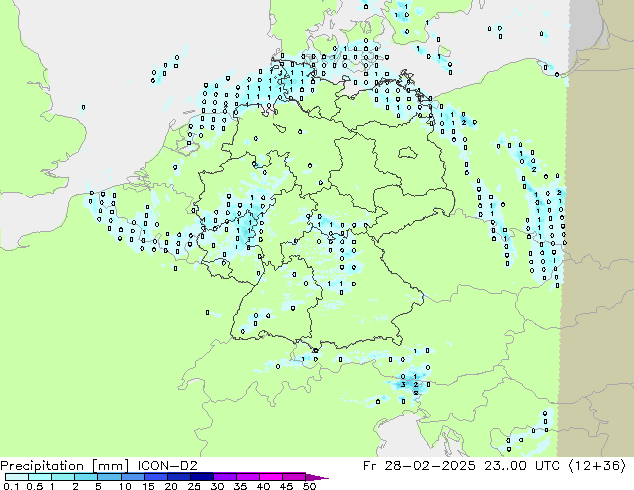Click the "Precipitation [mm]" title text
Image resolution: width=634 pixels, height=490 pixels.
pos(65,466)
